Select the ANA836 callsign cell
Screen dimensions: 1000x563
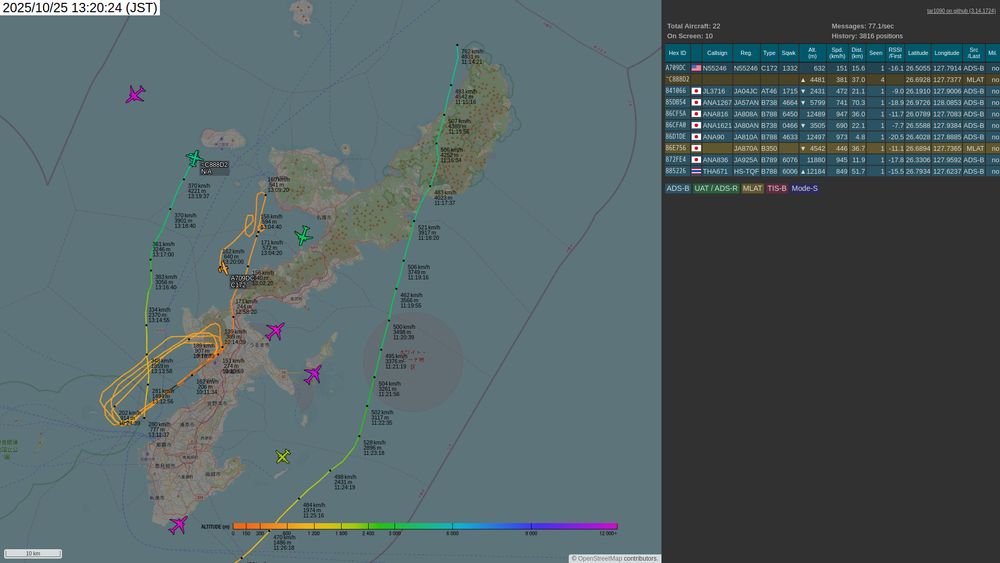tap(716, 160)
